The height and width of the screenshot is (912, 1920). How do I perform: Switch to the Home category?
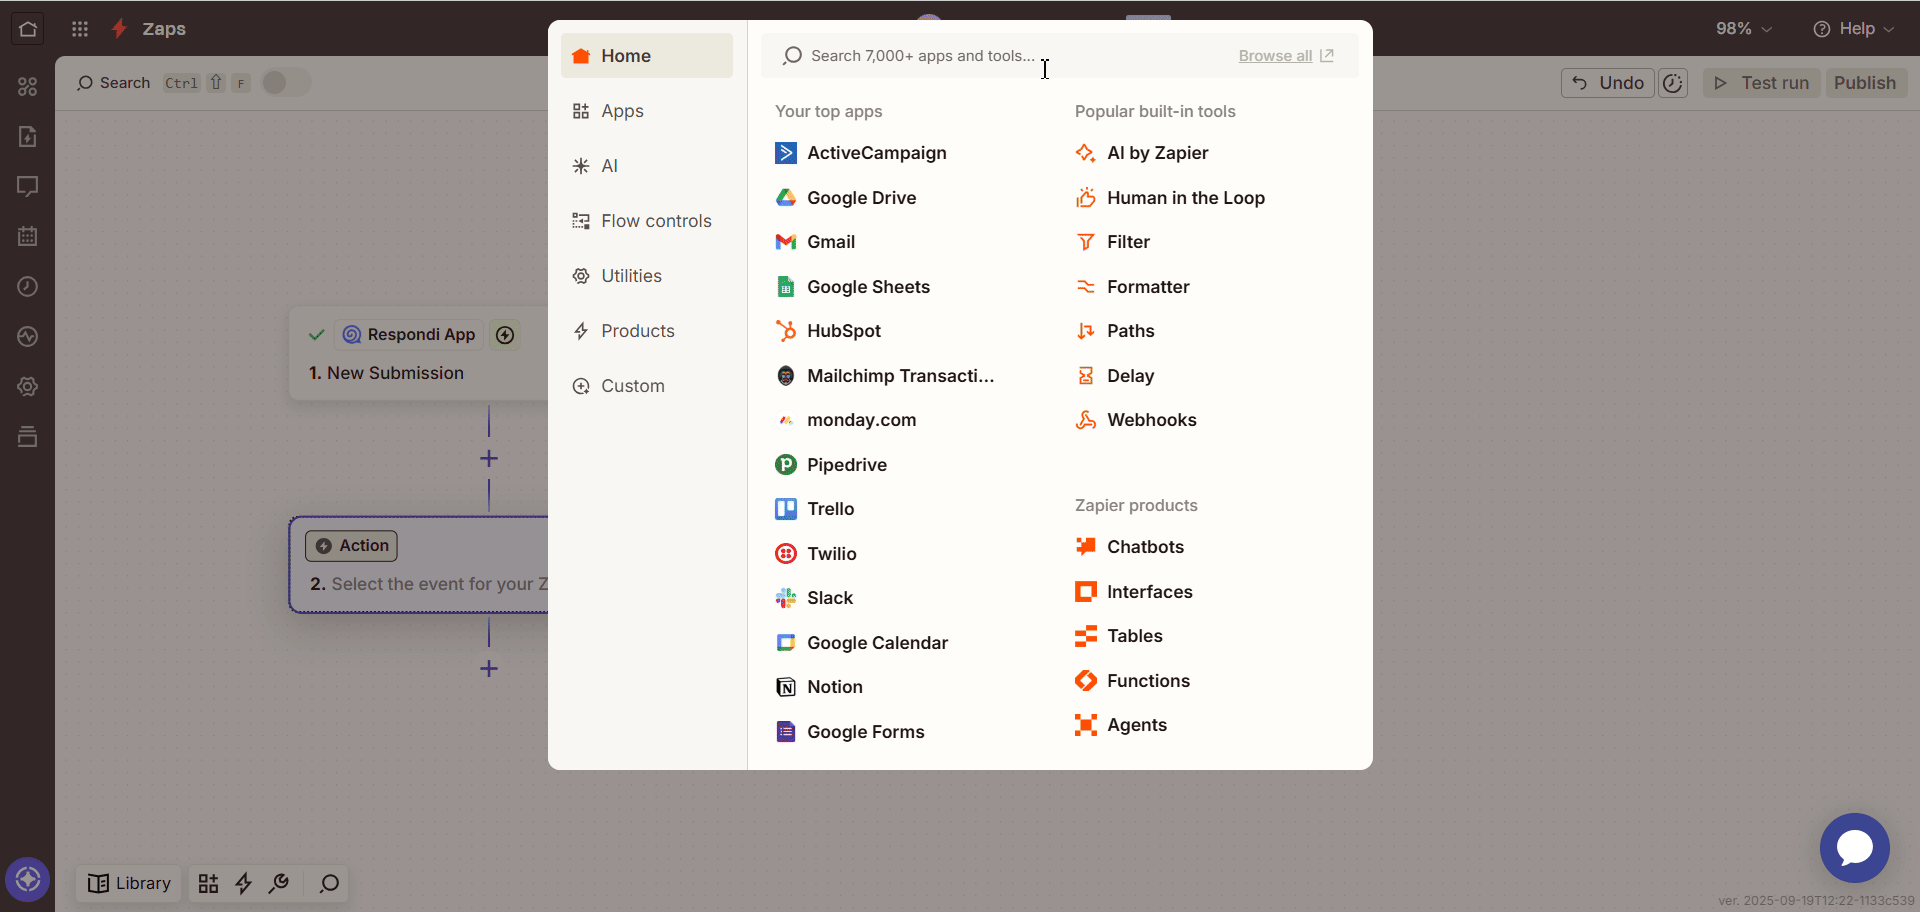tap(647, 56)
